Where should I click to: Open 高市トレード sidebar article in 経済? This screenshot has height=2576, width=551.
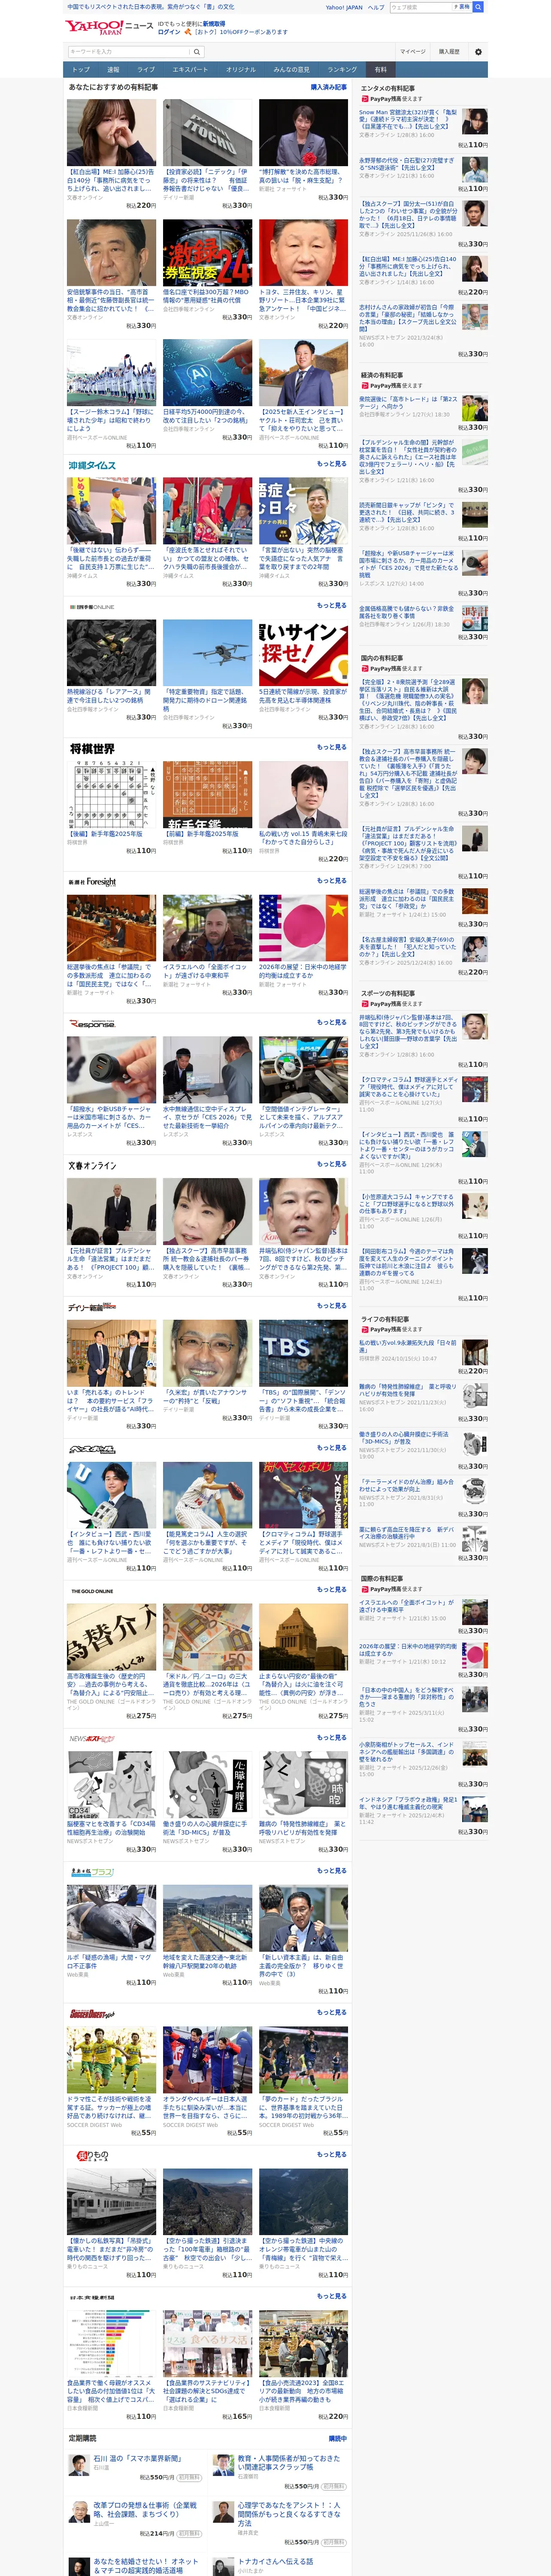[x=408, y=403]
